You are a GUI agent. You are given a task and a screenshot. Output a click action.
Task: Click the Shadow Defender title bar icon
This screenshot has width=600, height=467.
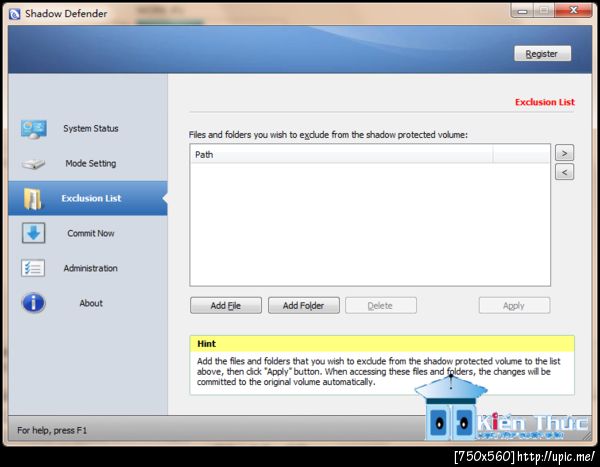(x=14, y=14)
